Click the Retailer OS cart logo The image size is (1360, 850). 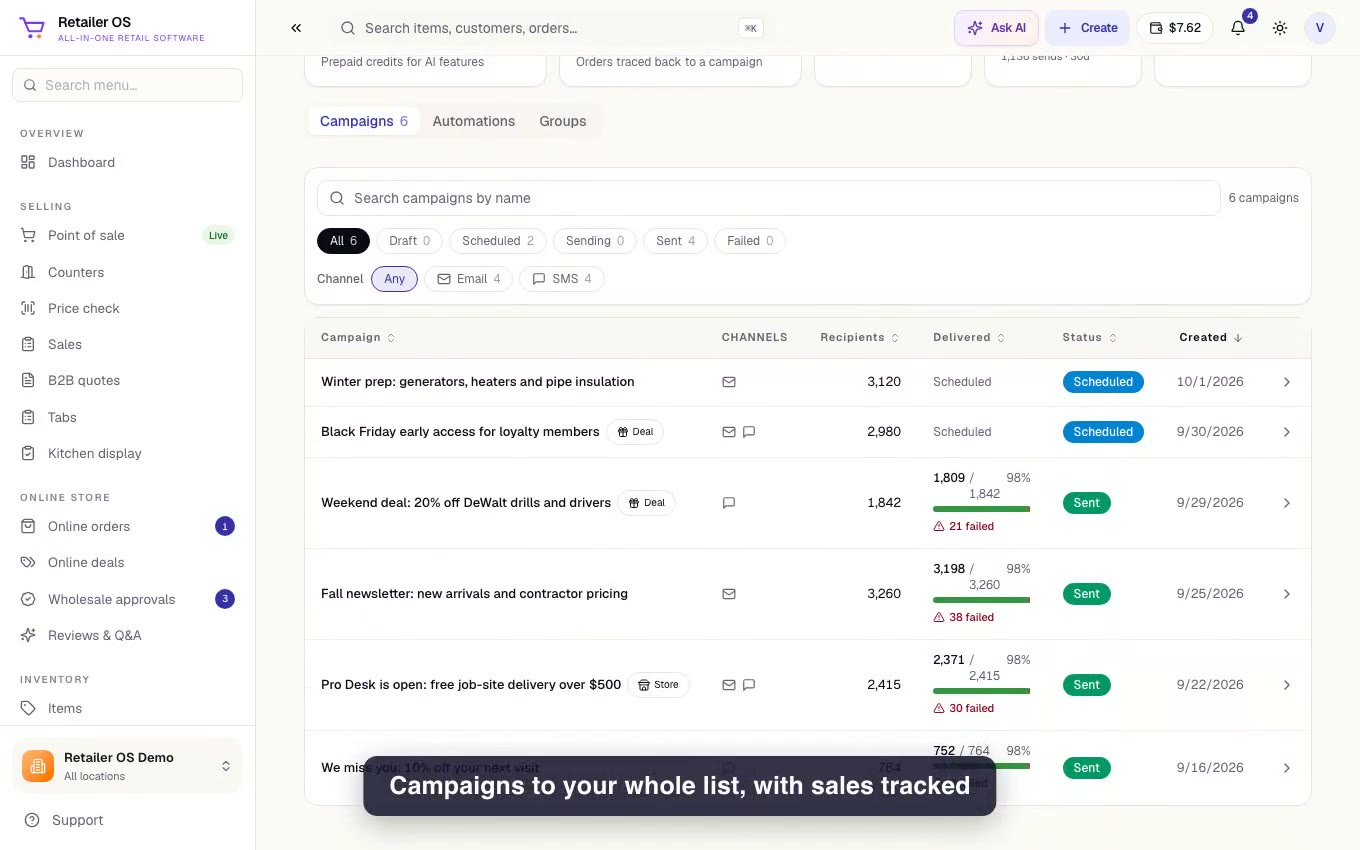(x=32, y=28)
